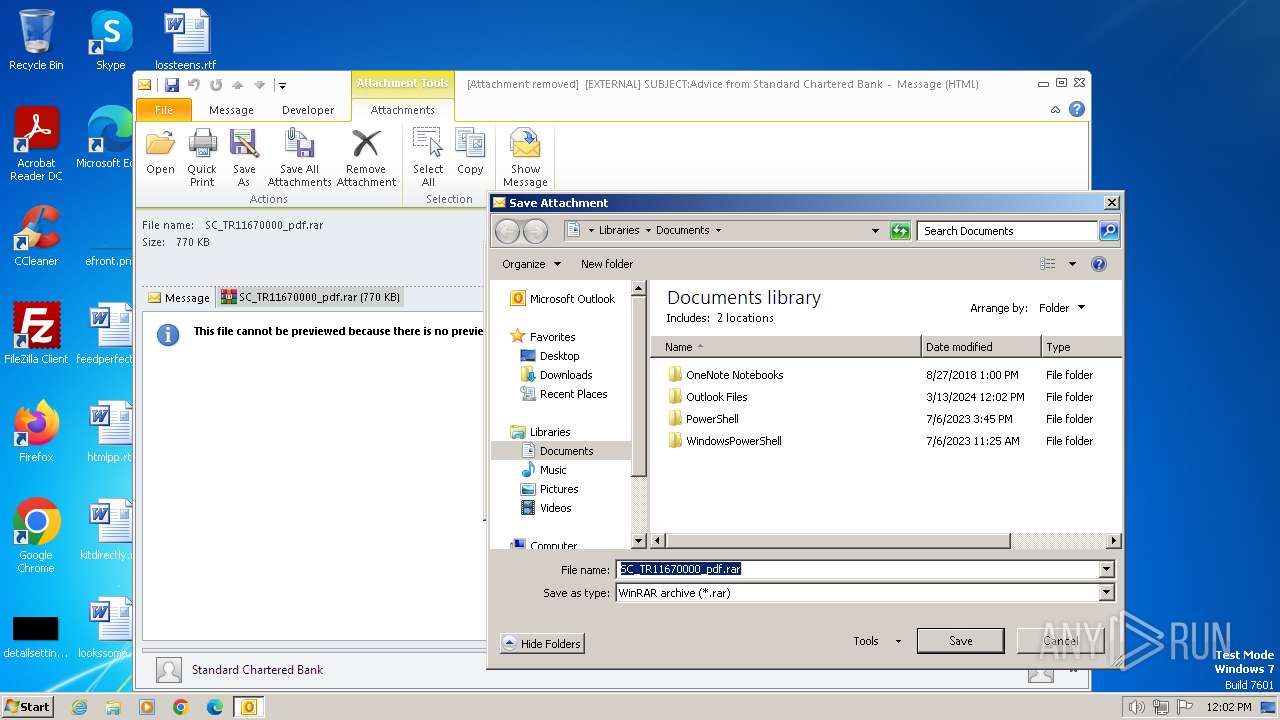Screen dimensions: 1280x720
Task: Click the volume icon in system tray
Action: [x=1137, y=707]
